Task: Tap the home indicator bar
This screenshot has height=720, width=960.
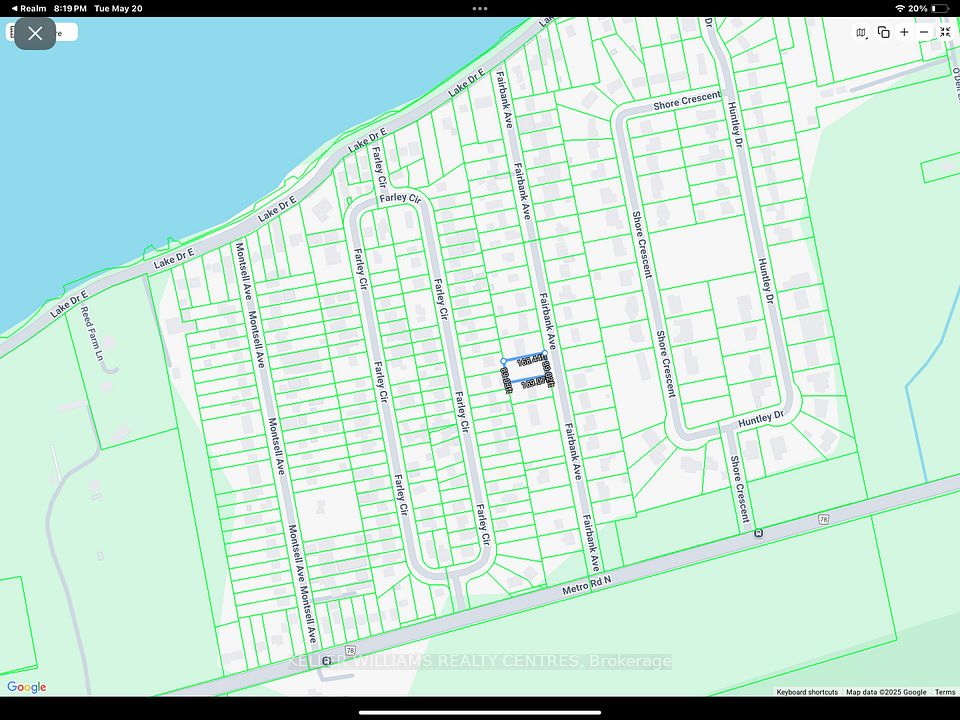Action: pyautogui.click(x=480, y=713)
